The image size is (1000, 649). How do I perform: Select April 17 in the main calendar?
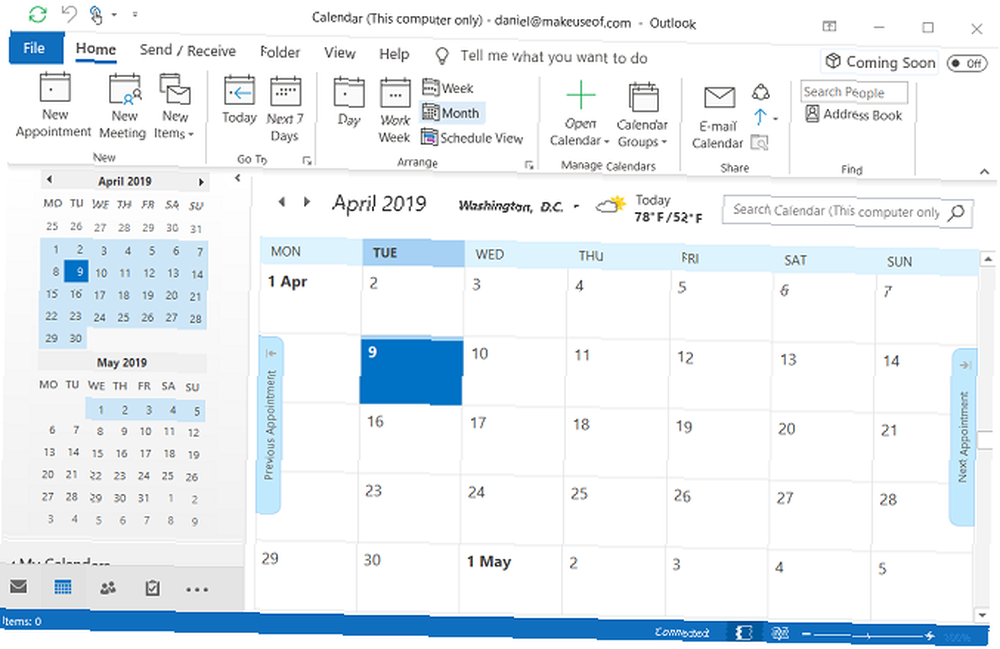tap(513, 441)
